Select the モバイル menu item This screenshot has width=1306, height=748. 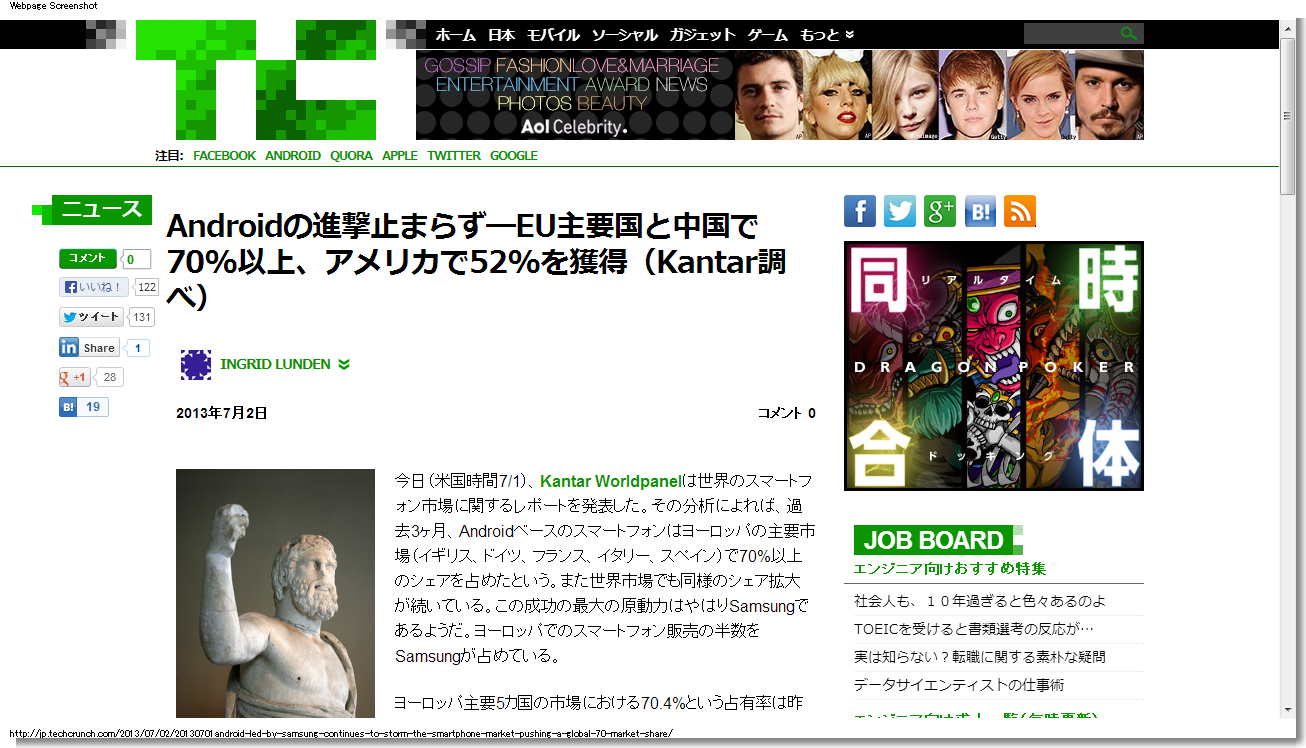point(553,34)
